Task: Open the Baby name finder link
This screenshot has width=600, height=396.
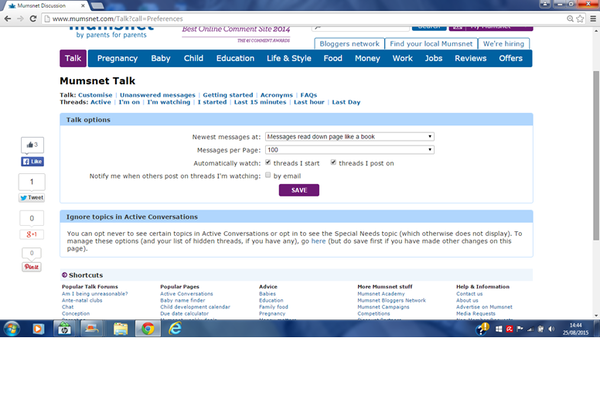Action: click(x=183, y=300)
